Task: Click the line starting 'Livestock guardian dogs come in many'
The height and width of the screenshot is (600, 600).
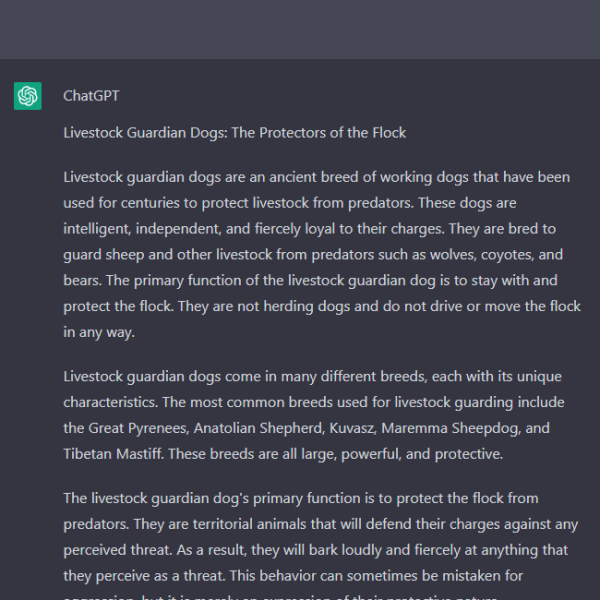Action: (x=312, y=377)
